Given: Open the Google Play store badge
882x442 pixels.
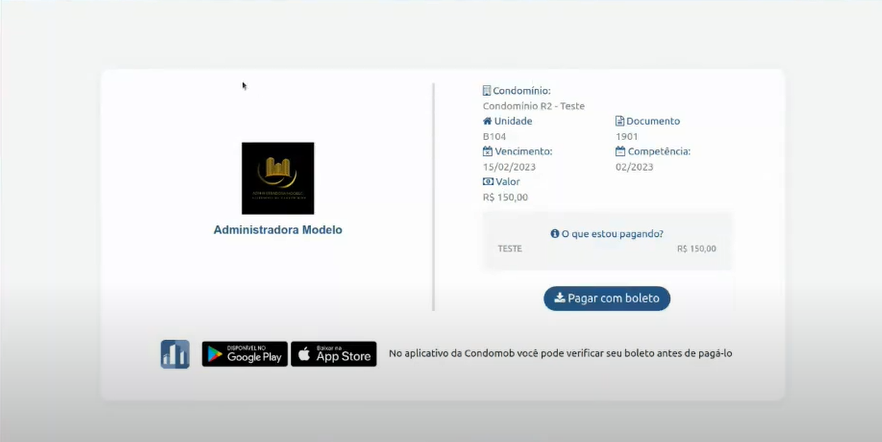Looking at the screenshot, I should tap(245, 354).
